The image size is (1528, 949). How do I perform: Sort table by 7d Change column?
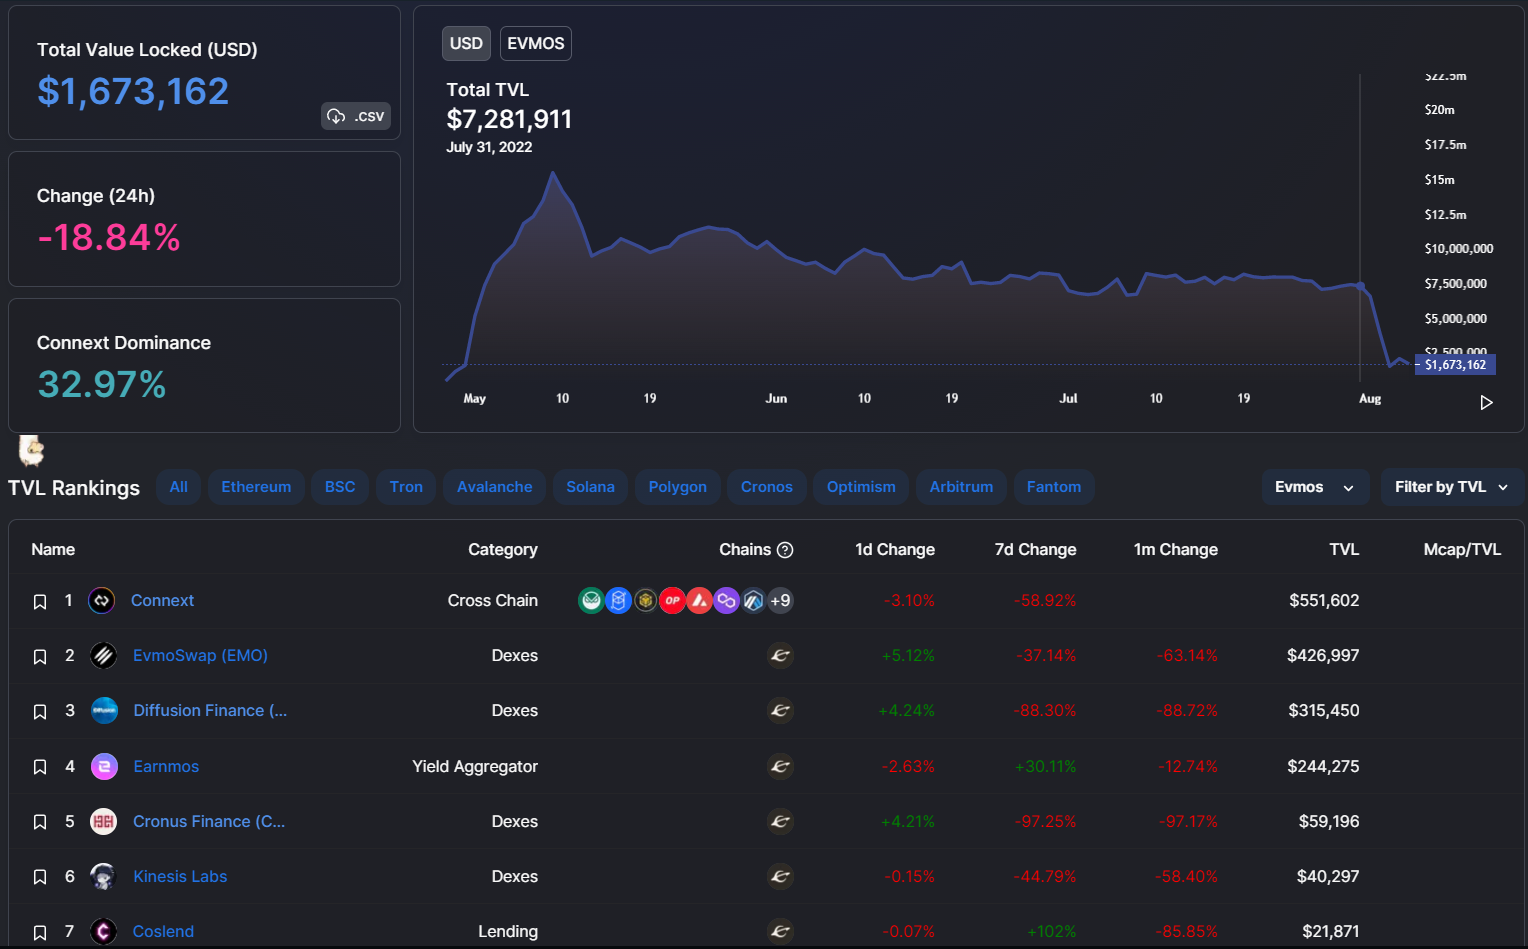1036,549
